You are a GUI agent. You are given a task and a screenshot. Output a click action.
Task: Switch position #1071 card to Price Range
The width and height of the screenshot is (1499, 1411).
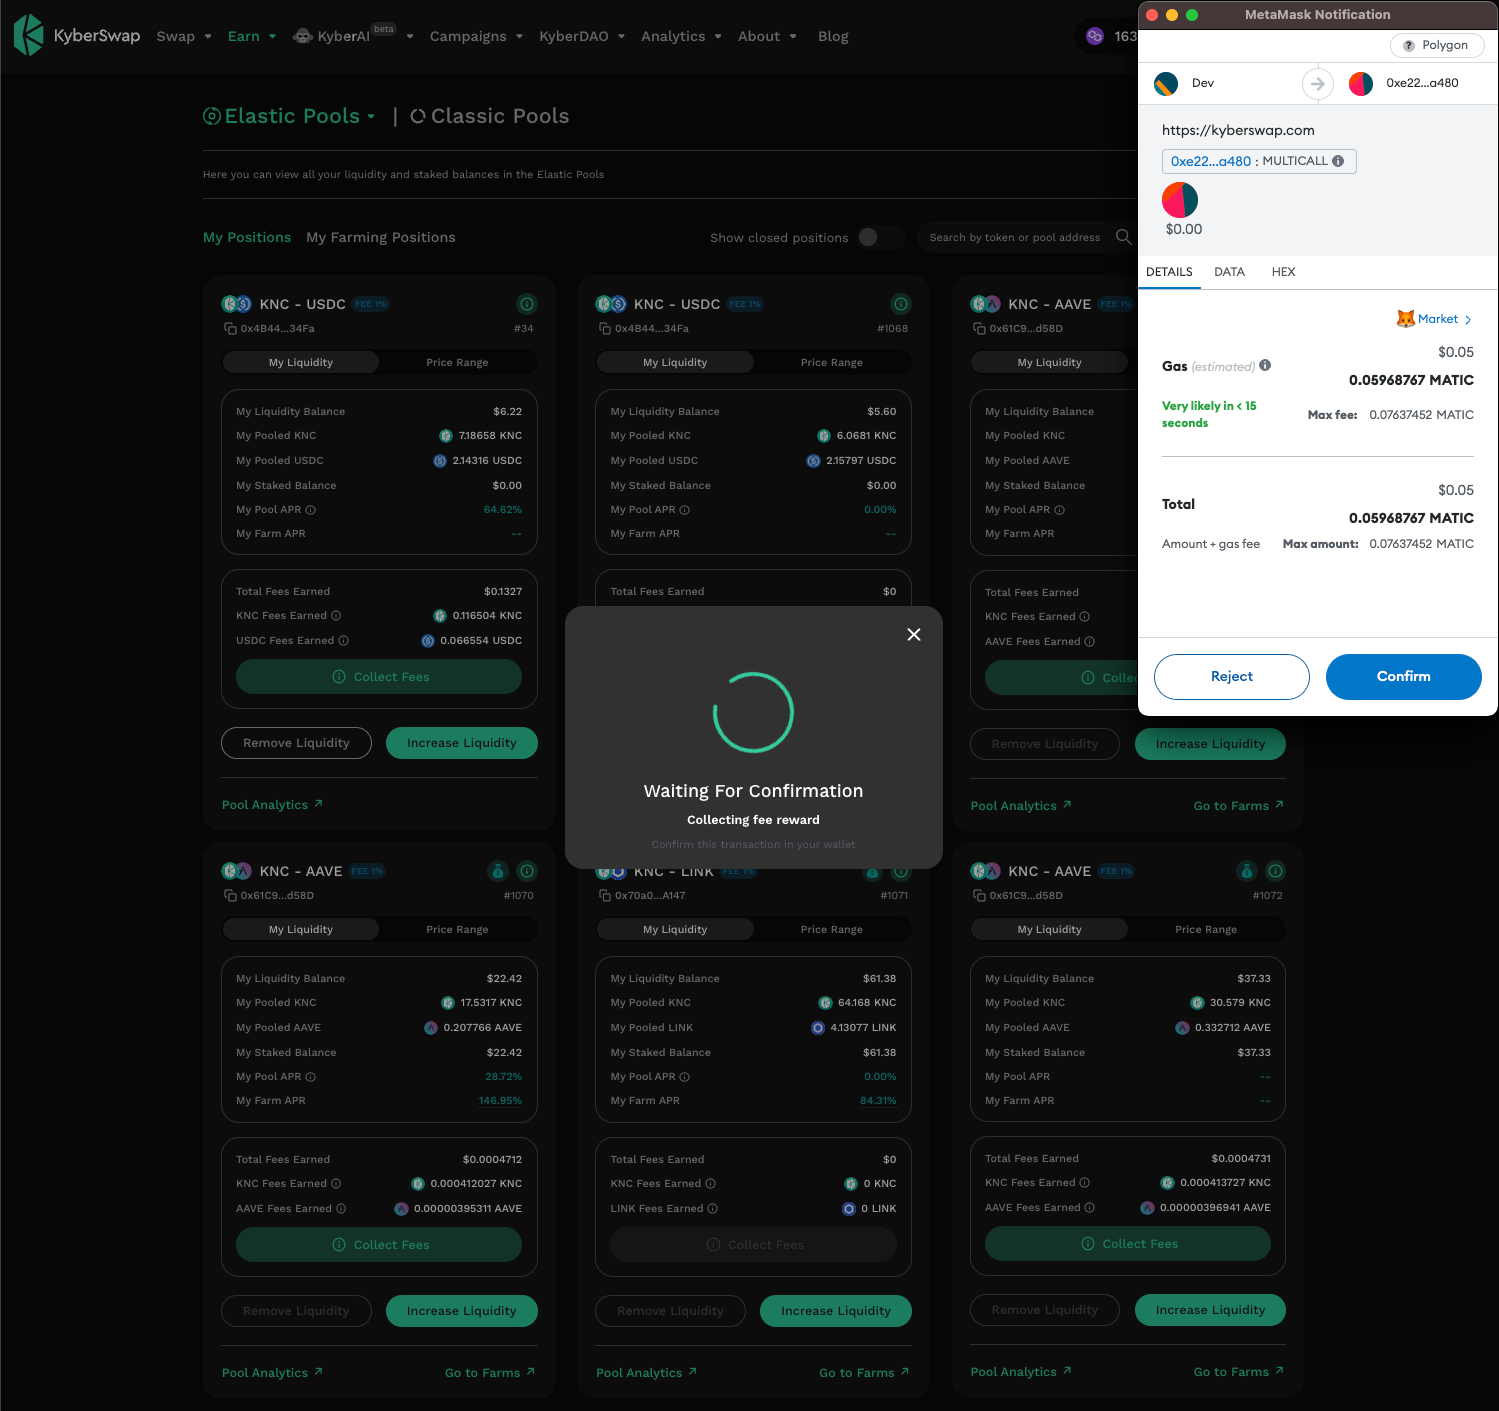coord(831,929)
